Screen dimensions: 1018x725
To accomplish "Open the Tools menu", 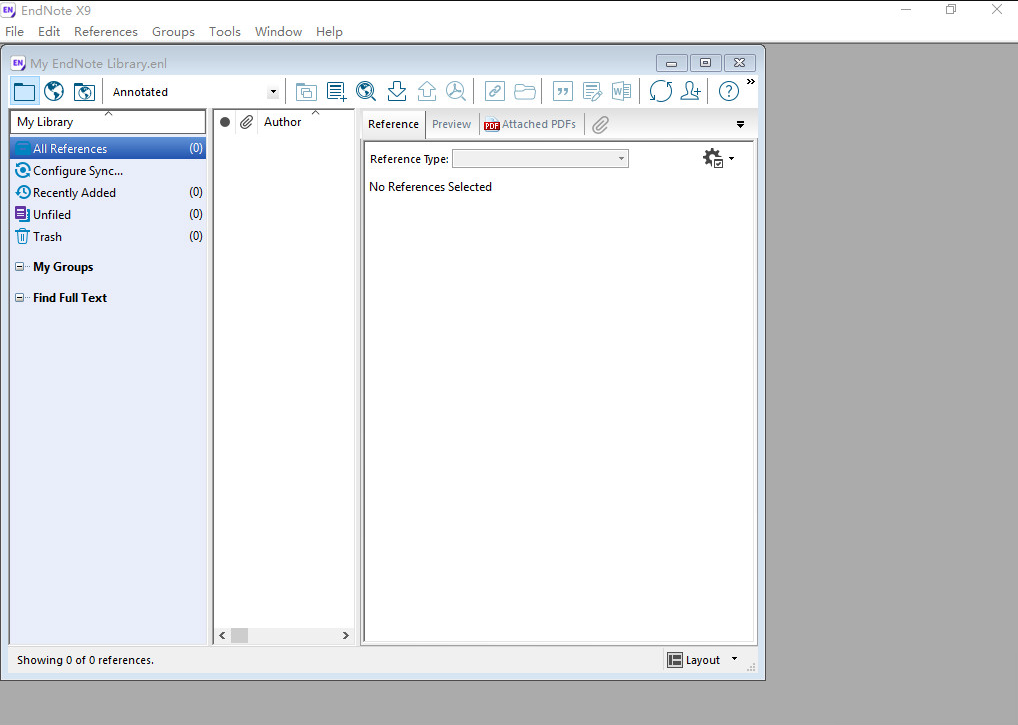I will [x=224, y=31].
